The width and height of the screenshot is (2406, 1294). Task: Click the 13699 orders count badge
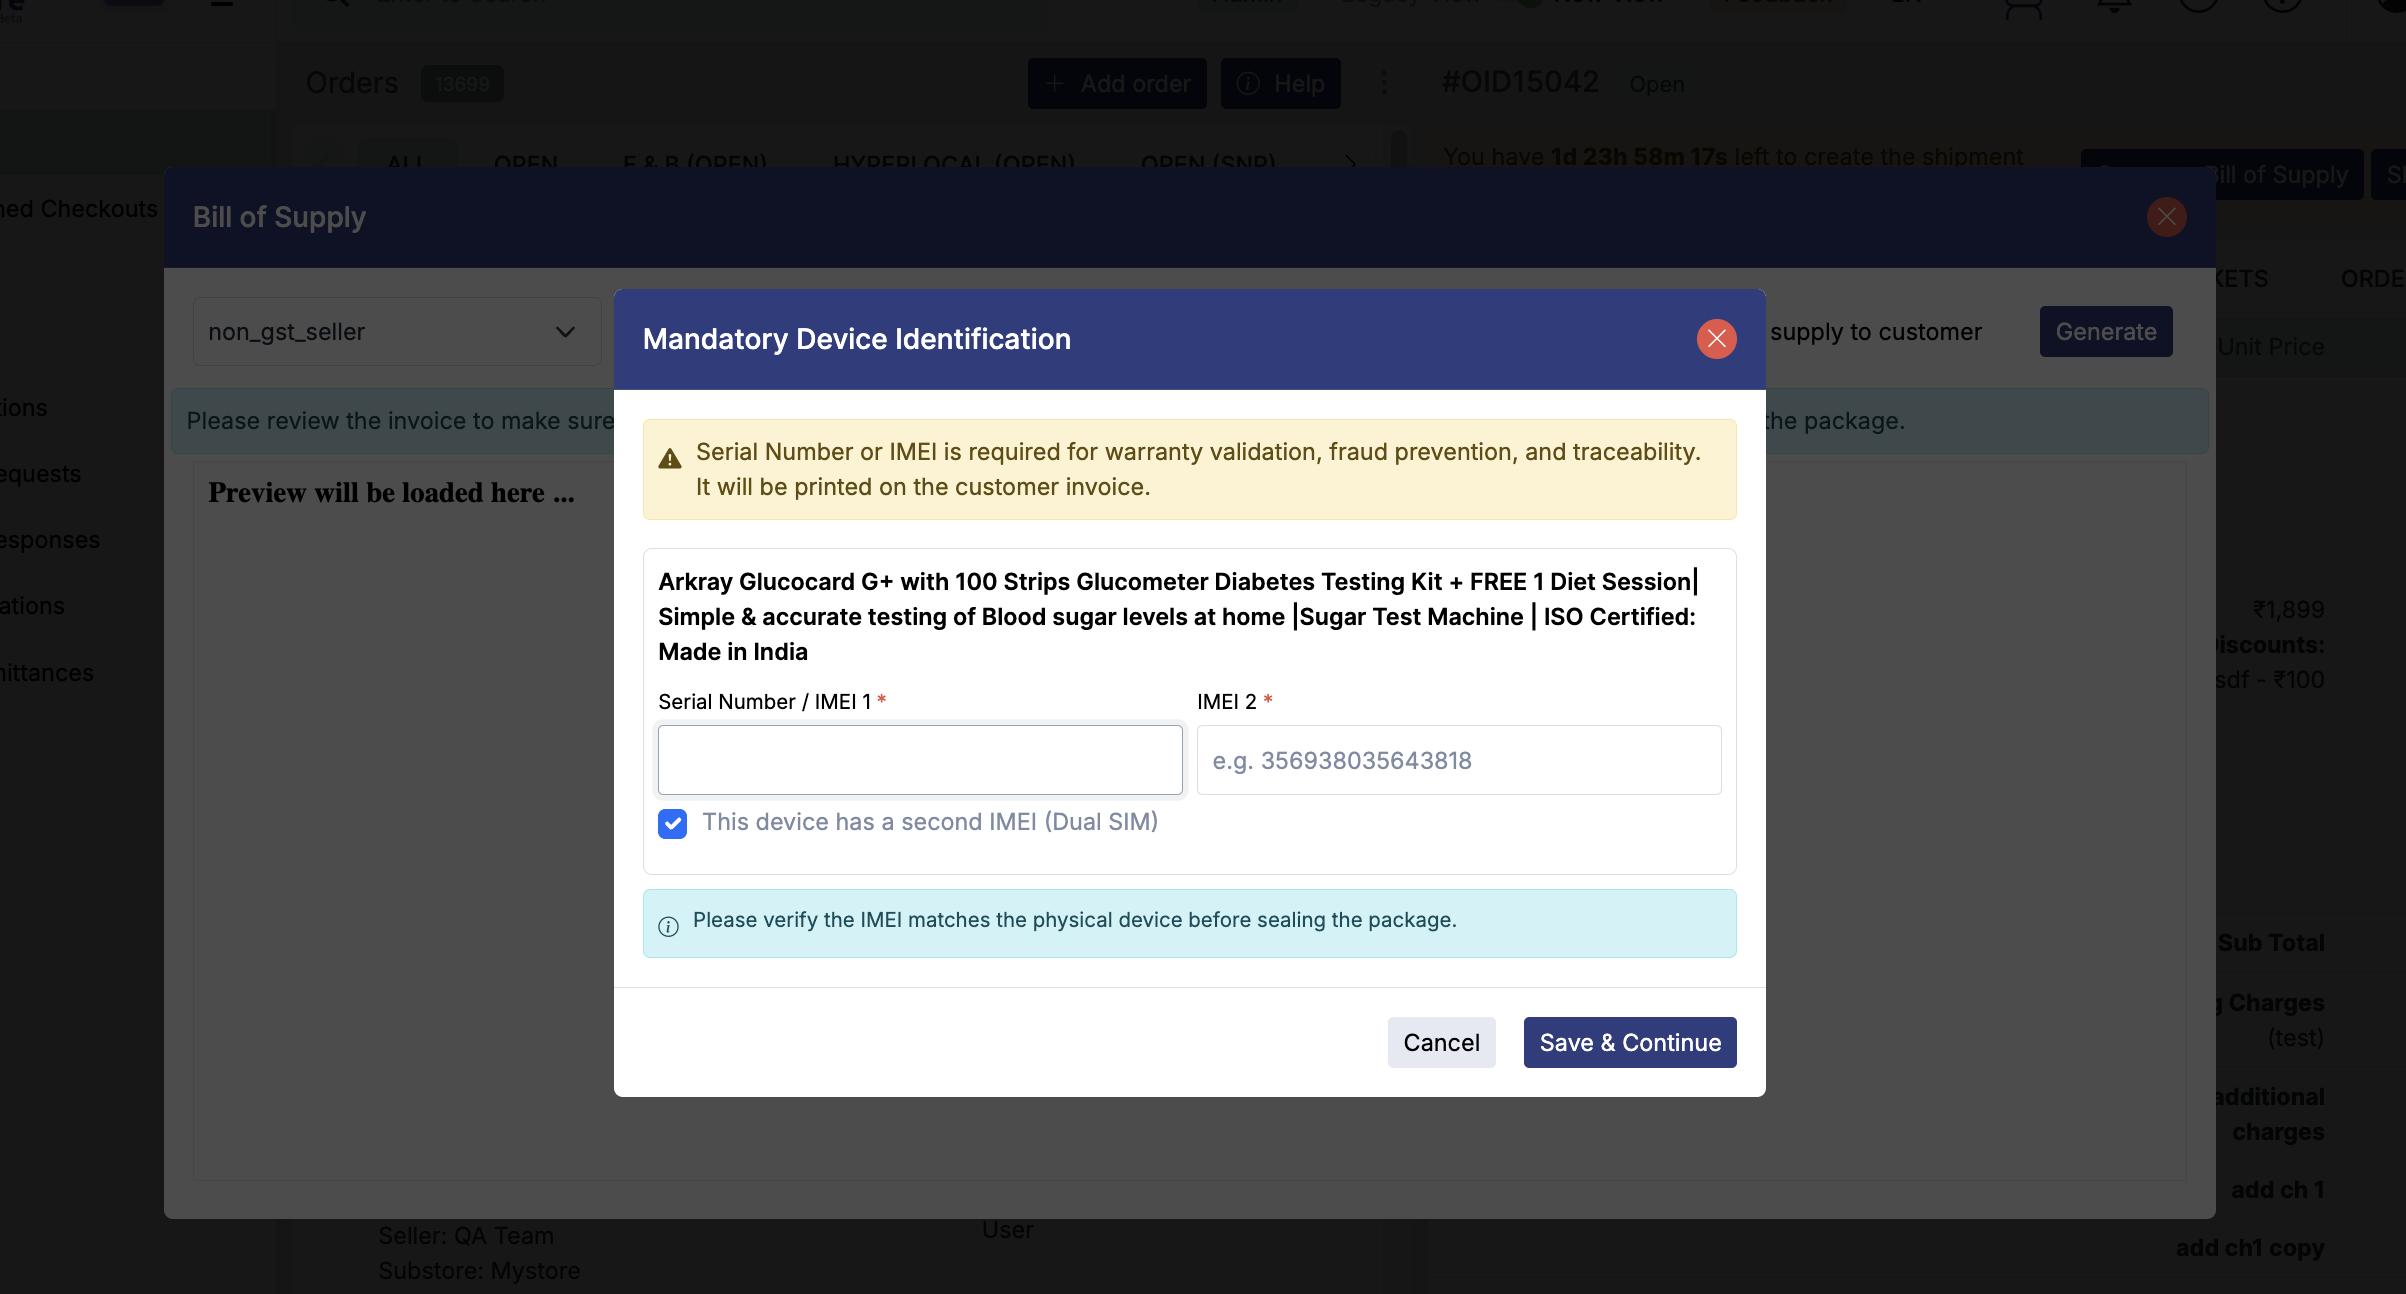(462, 84)
